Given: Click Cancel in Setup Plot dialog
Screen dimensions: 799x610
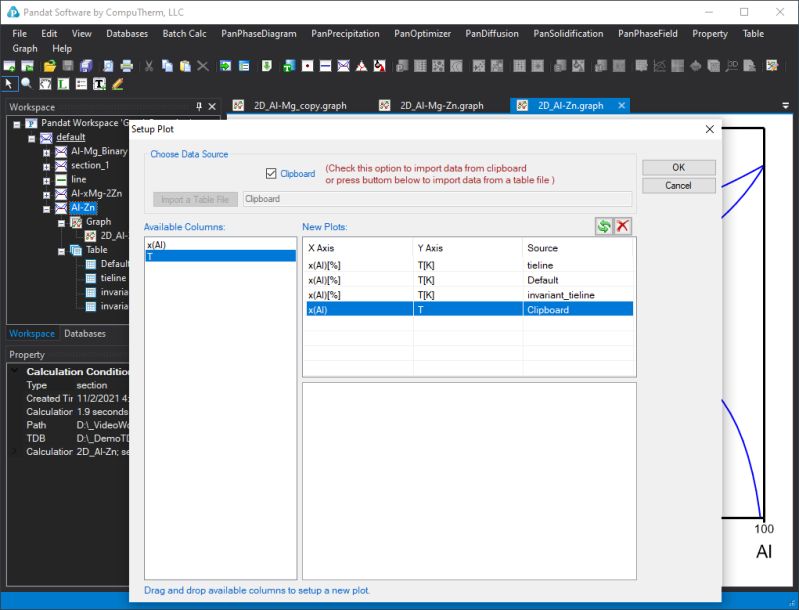Looking at the screenshot, I should coord(678,185).
